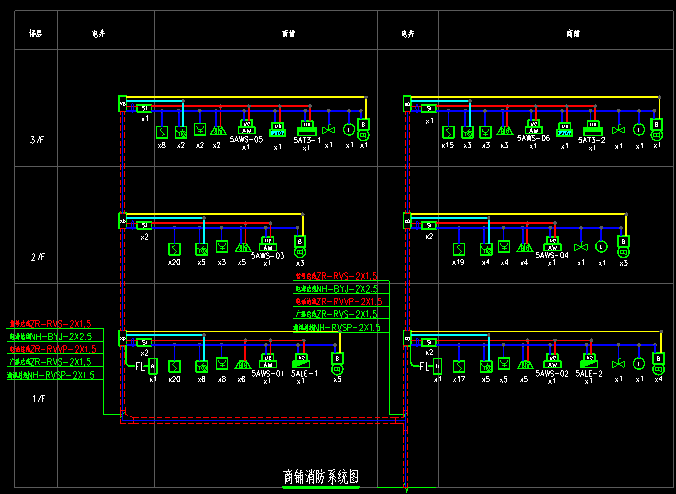Click the green NH-BYJ-2X2.5 label in center legend

(336, 289)
